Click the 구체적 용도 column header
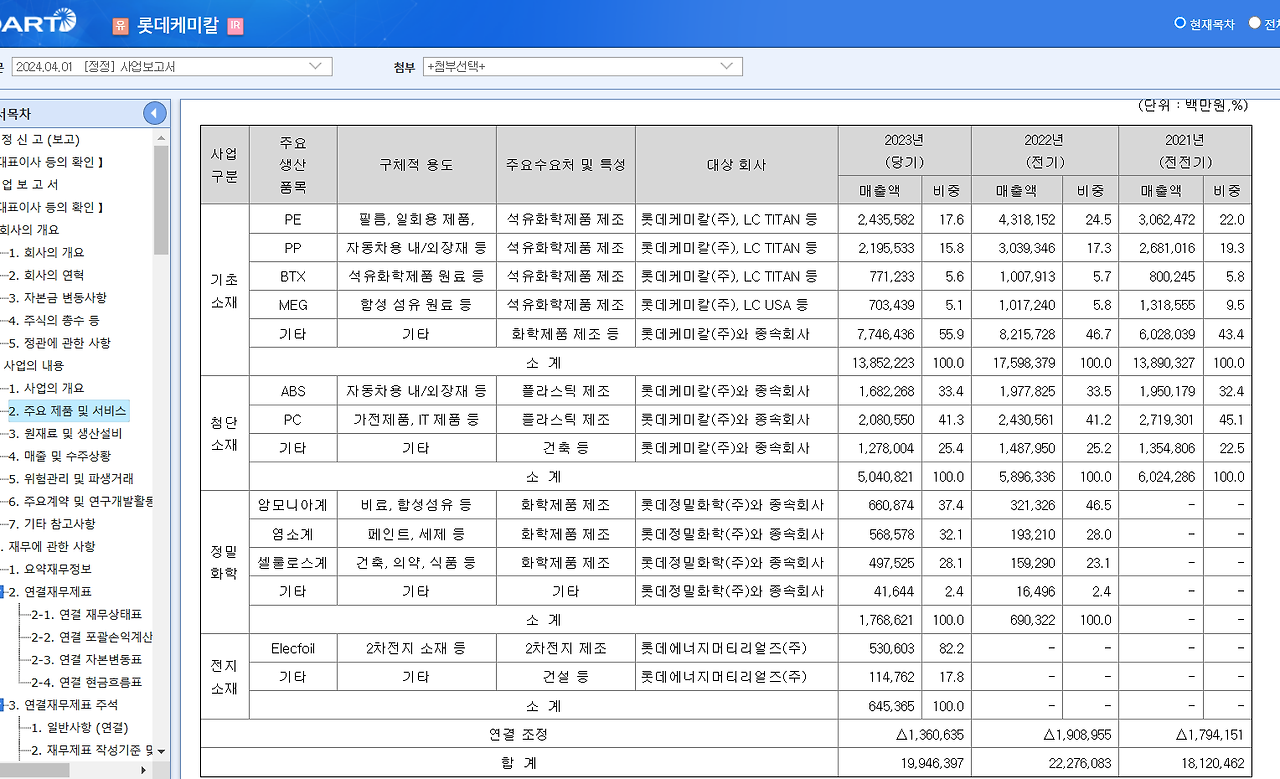 (x=416, y=165)
